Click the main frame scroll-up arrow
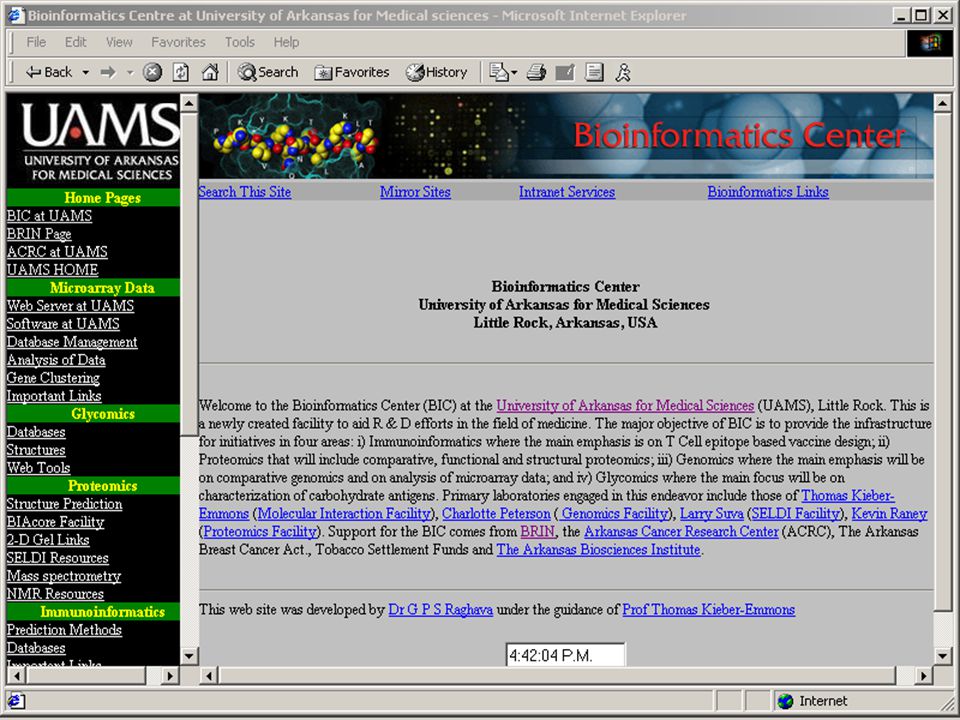 pos(943,103)
